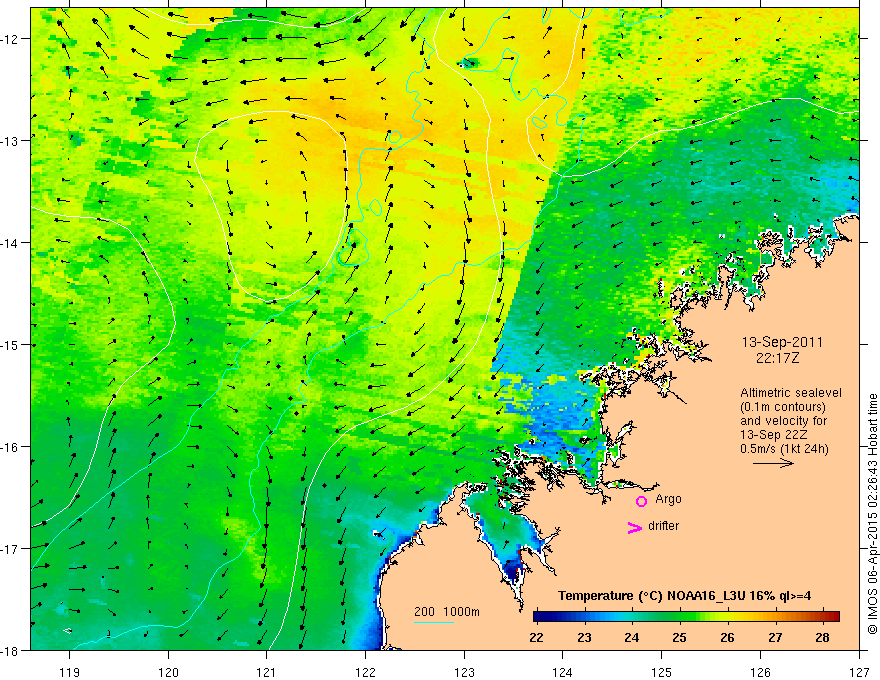Image resolution: width=880 pixels, height=680 pixels.
Task: Click colorbar tick value 22
Action: [x=536, y=638]
